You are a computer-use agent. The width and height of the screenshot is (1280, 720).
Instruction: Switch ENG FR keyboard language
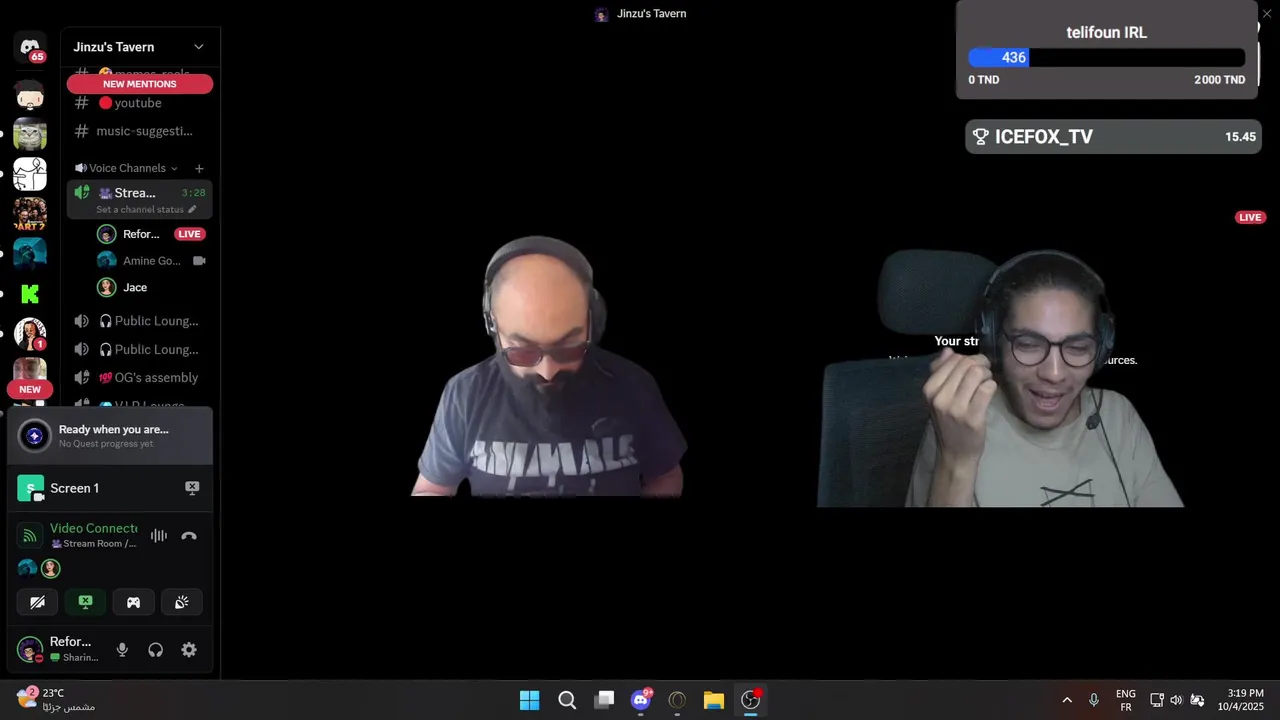pyautogui.click(x=1125, y=700)
